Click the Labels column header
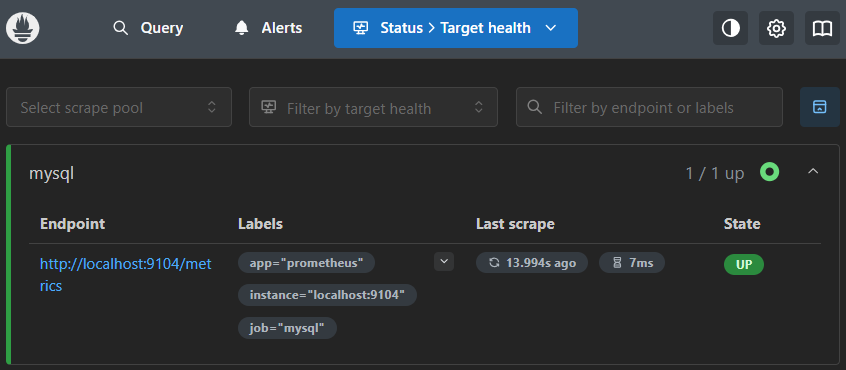Viewport: 846px width, 370px height. click(x=261, y=224)
